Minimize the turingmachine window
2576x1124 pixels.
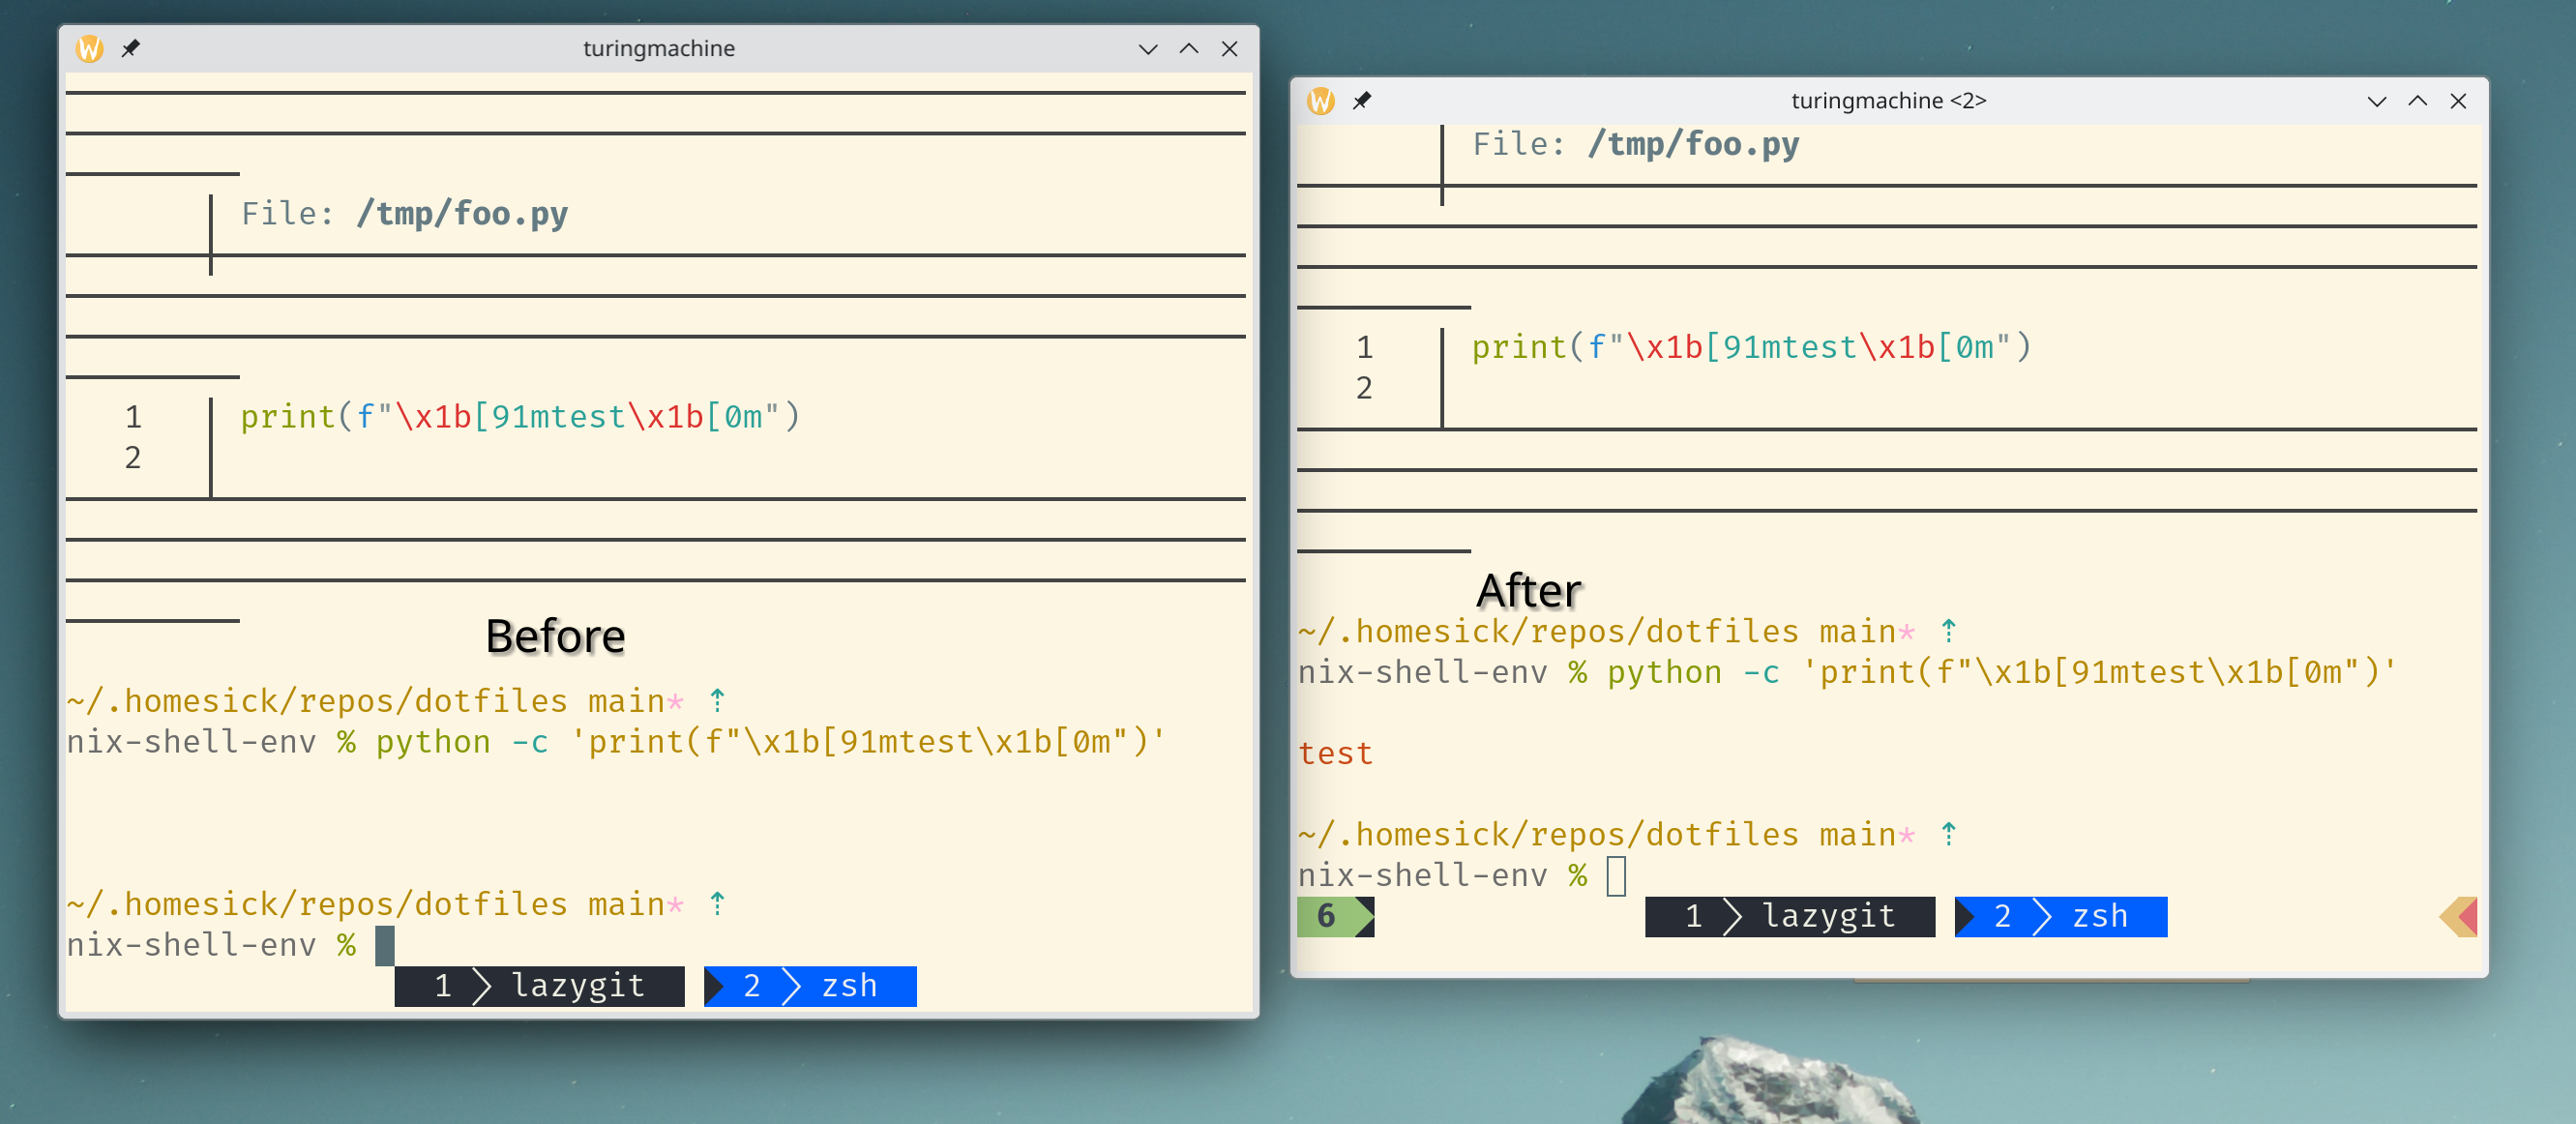(x=1147, y=48)
